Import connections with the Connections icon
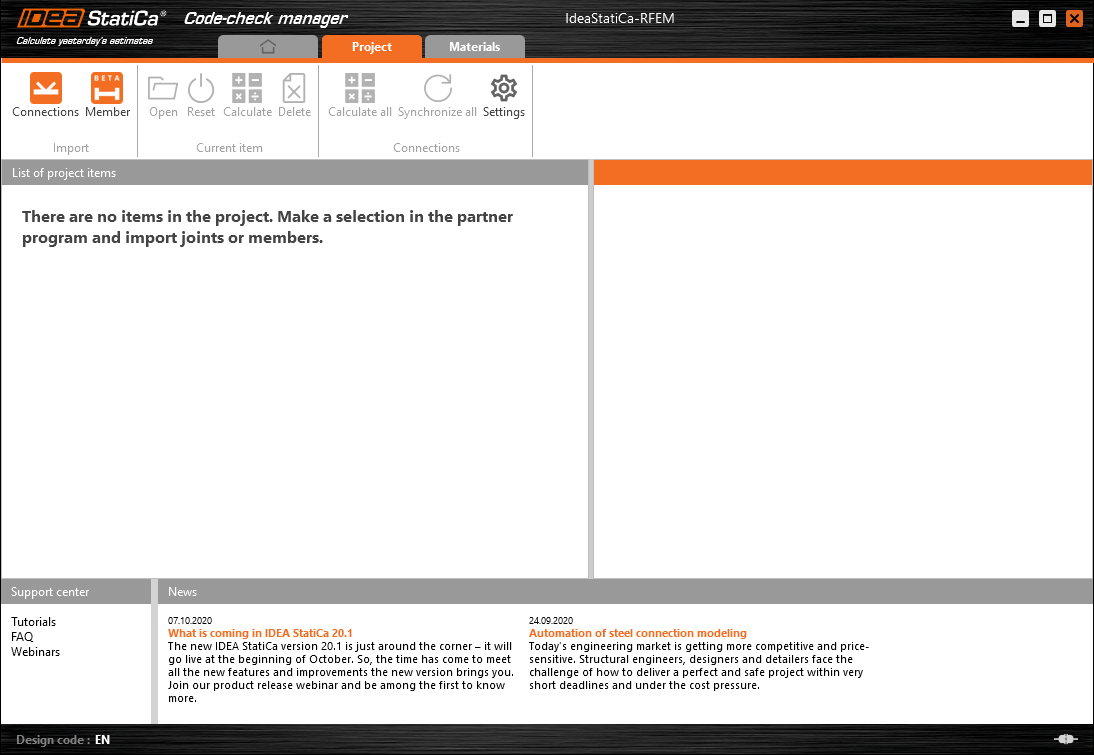The height and width of the screenshot is (755, 1094). 45,95
